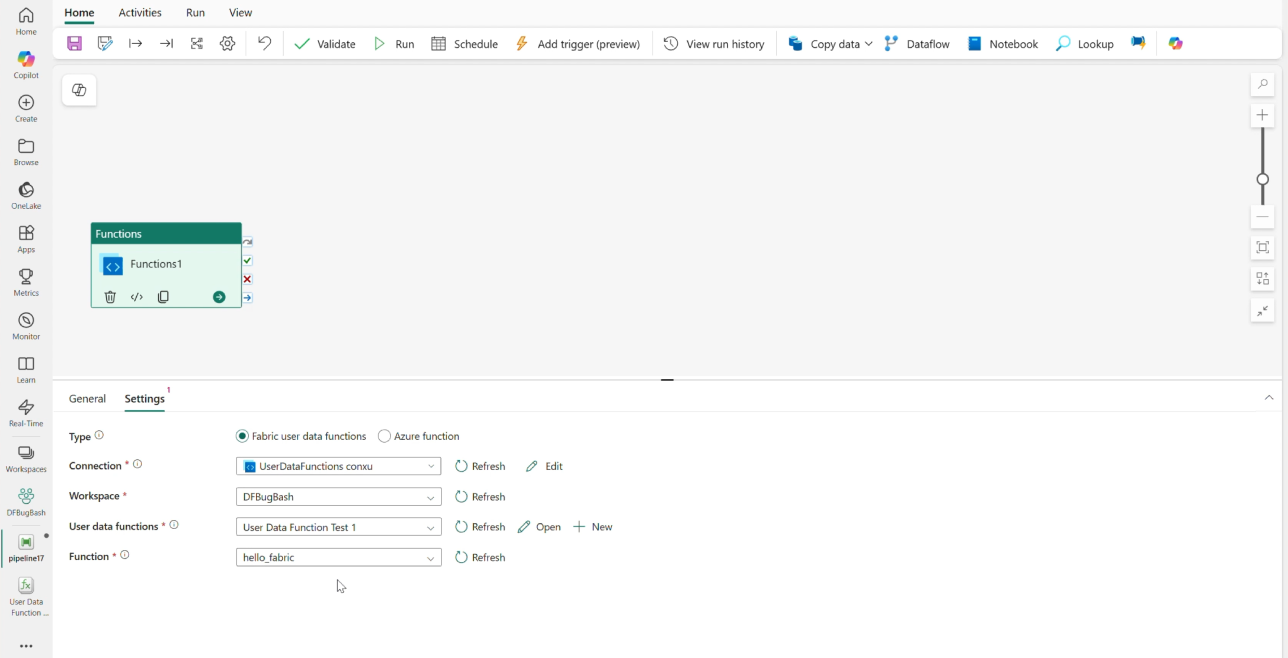The height and width of the screenshot is (658, 1288).
Task: Click the chat bubbles icon in toolbar
Action: pos(1138,44)
